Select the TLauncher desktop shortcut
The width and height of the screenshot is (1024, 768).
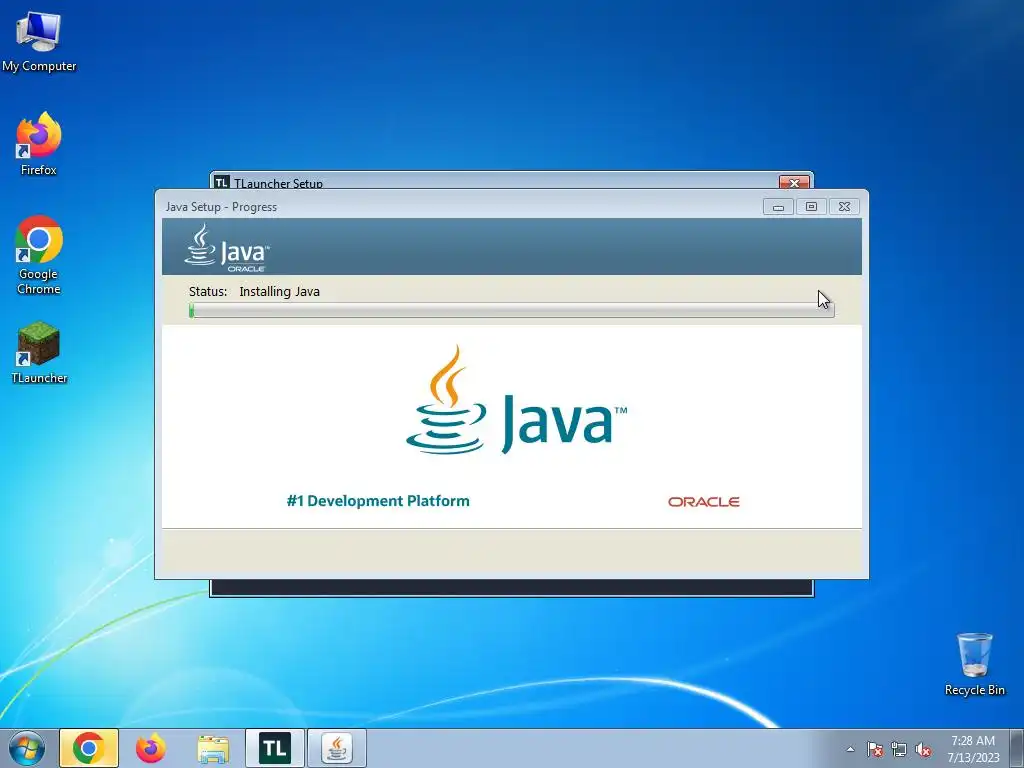pyautogui.click(x=39, y=352)
